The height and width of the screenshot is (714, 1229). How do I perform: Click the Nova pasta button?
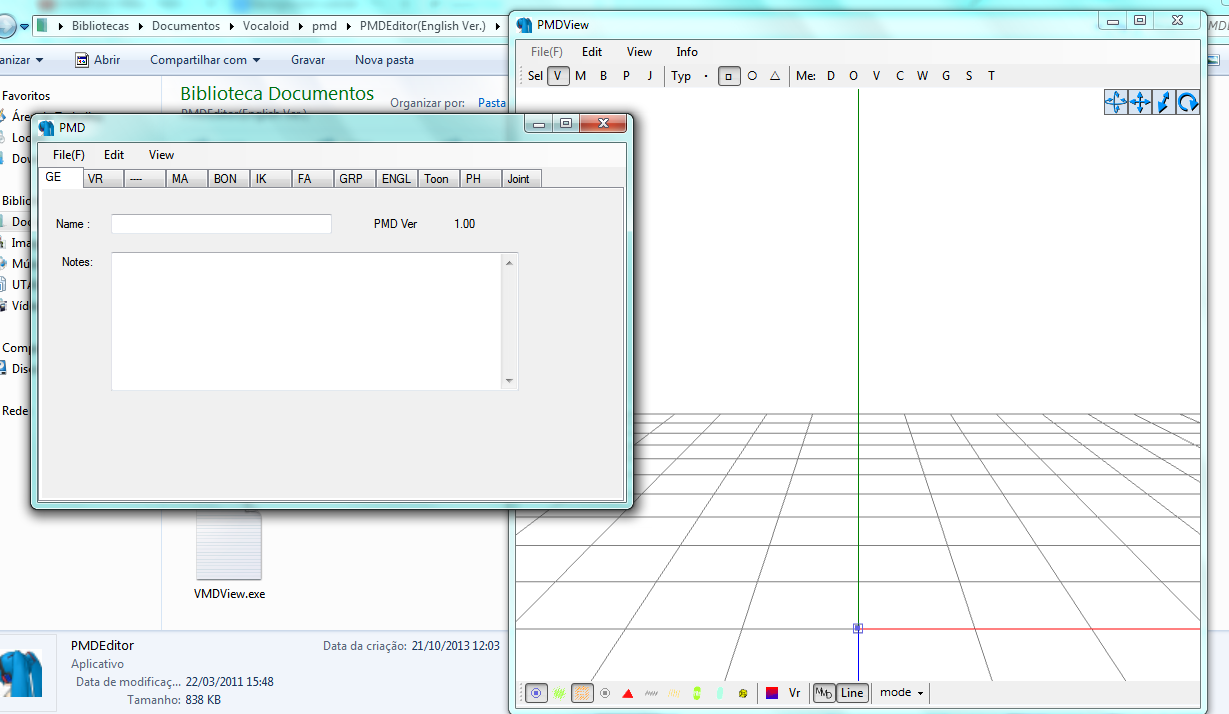384,59
